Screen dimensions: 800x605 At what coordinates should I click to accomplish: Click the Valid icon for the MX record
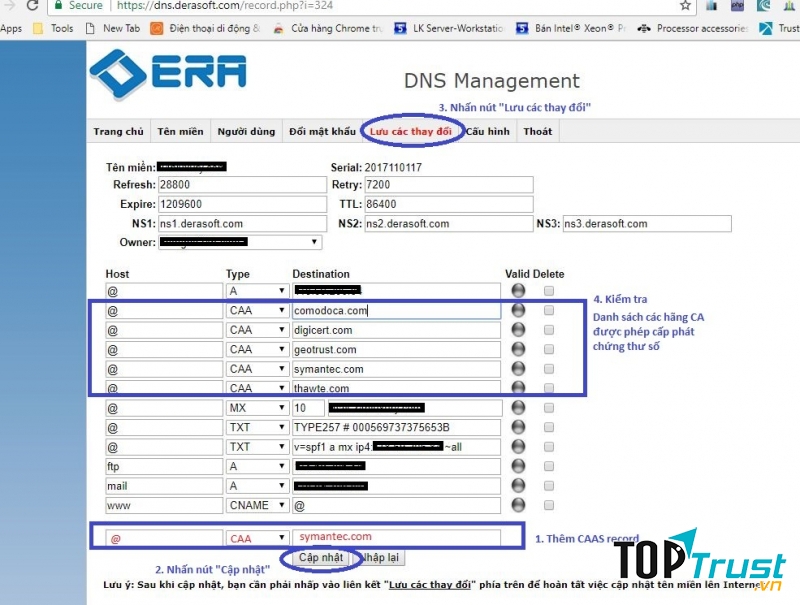tap(518, 408)
